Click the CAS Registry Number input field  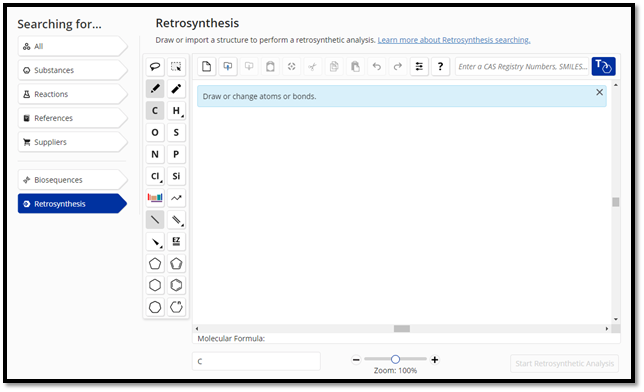point(522,67)
